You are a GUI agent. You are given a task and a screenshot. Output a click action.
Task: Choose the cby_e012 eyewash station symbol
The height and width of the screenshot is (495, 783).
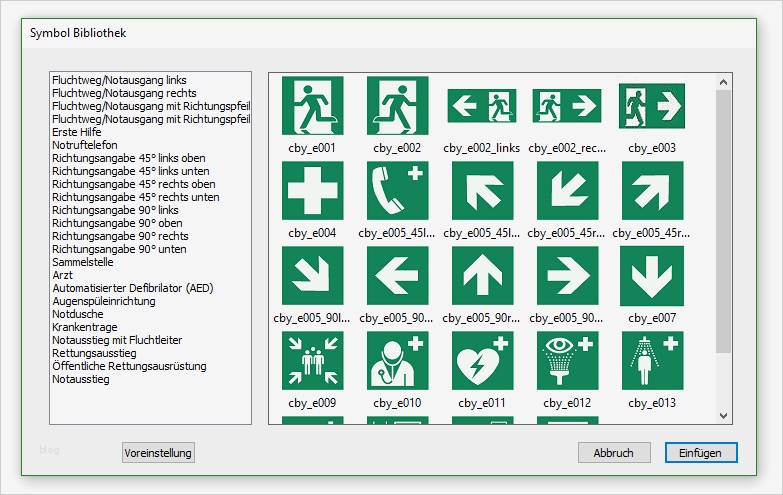click(x=567, y=361)
